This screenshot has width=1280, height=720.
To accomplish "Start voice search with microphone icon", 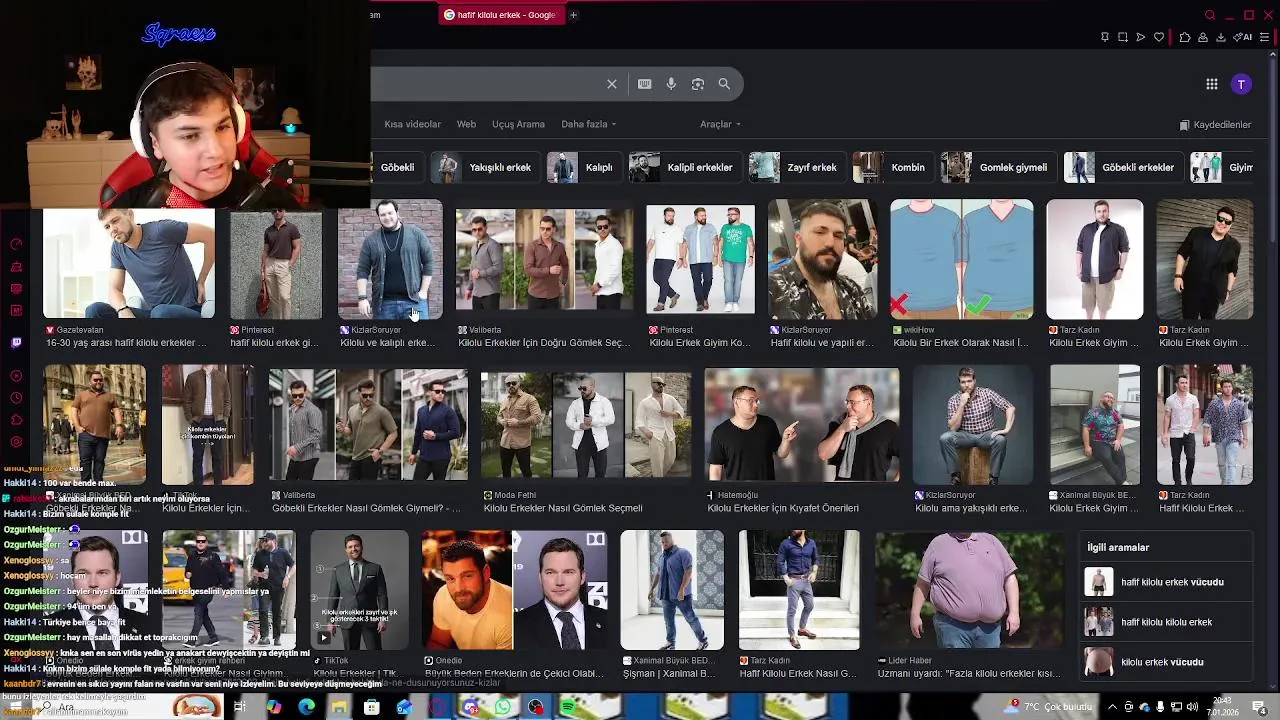I will point(671,84).
